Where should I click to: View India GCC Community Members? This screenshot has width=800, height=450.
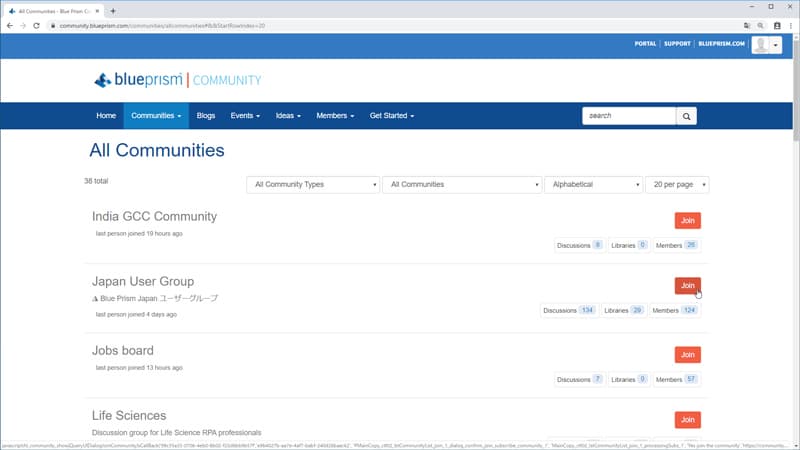tap(676, 245)
